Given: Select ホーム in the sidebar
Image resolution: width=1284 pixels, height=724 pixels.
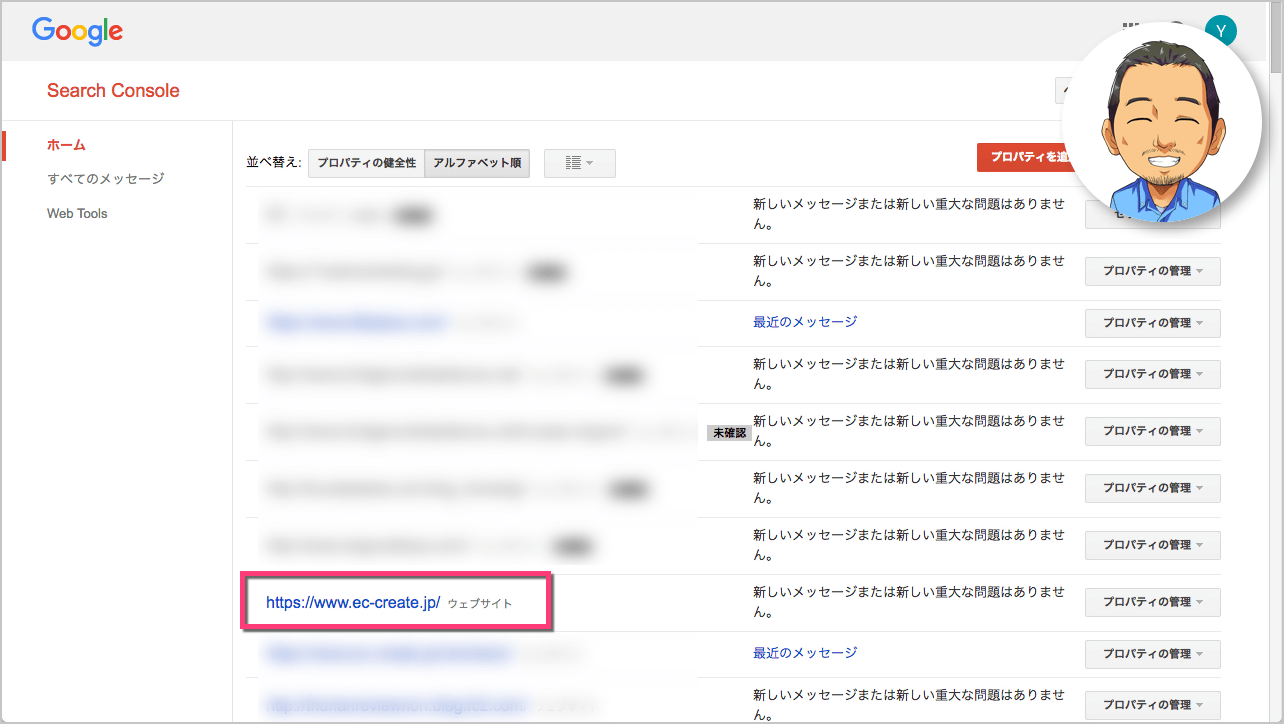Looking at the screenshot, I should pos(66,145).
